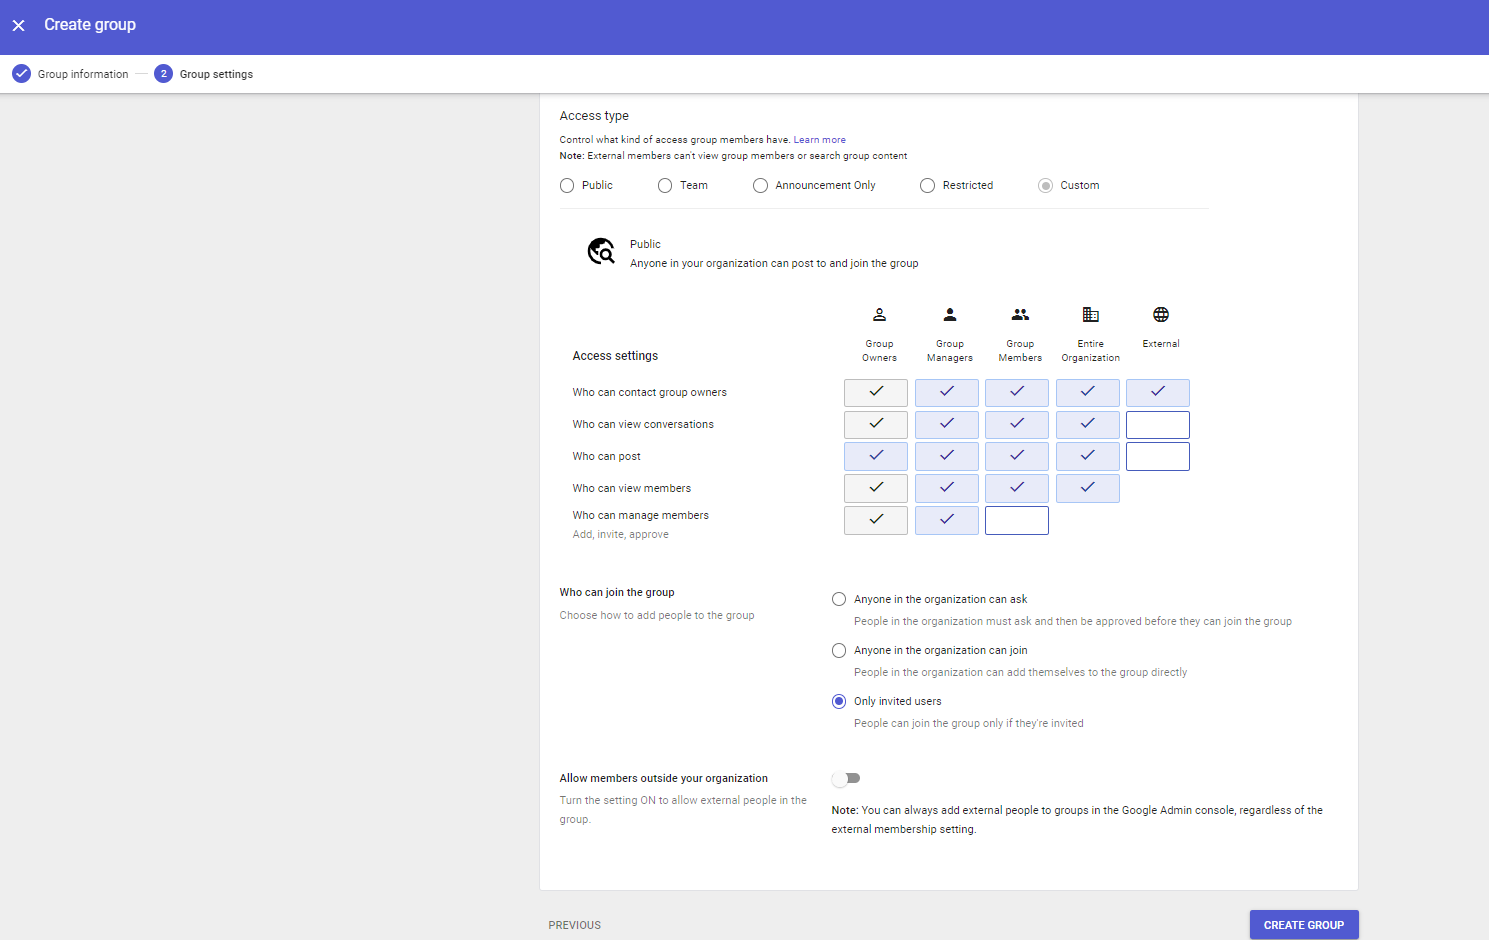Viewport: 1489px width, 940px height.
Task: Allow External users to view conversations
Action: (x=1157, y=424)
